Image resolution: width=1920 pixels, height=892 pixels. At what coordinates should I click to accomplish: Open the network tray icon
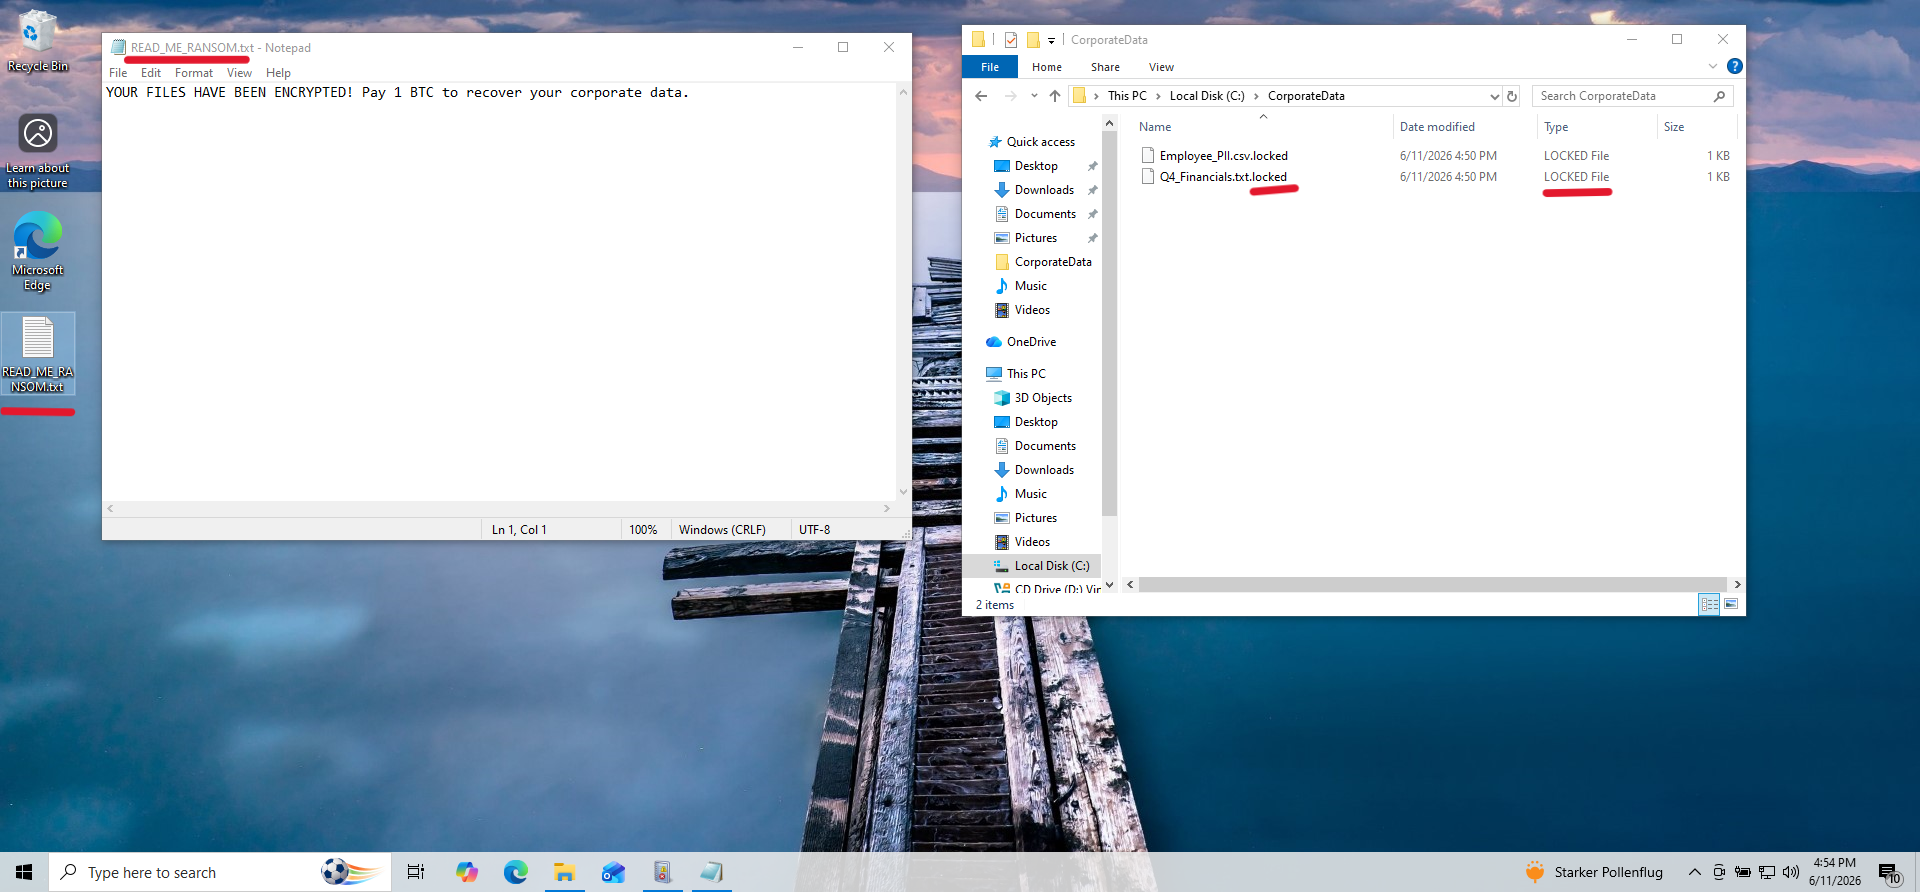(x=1767, y=872)
